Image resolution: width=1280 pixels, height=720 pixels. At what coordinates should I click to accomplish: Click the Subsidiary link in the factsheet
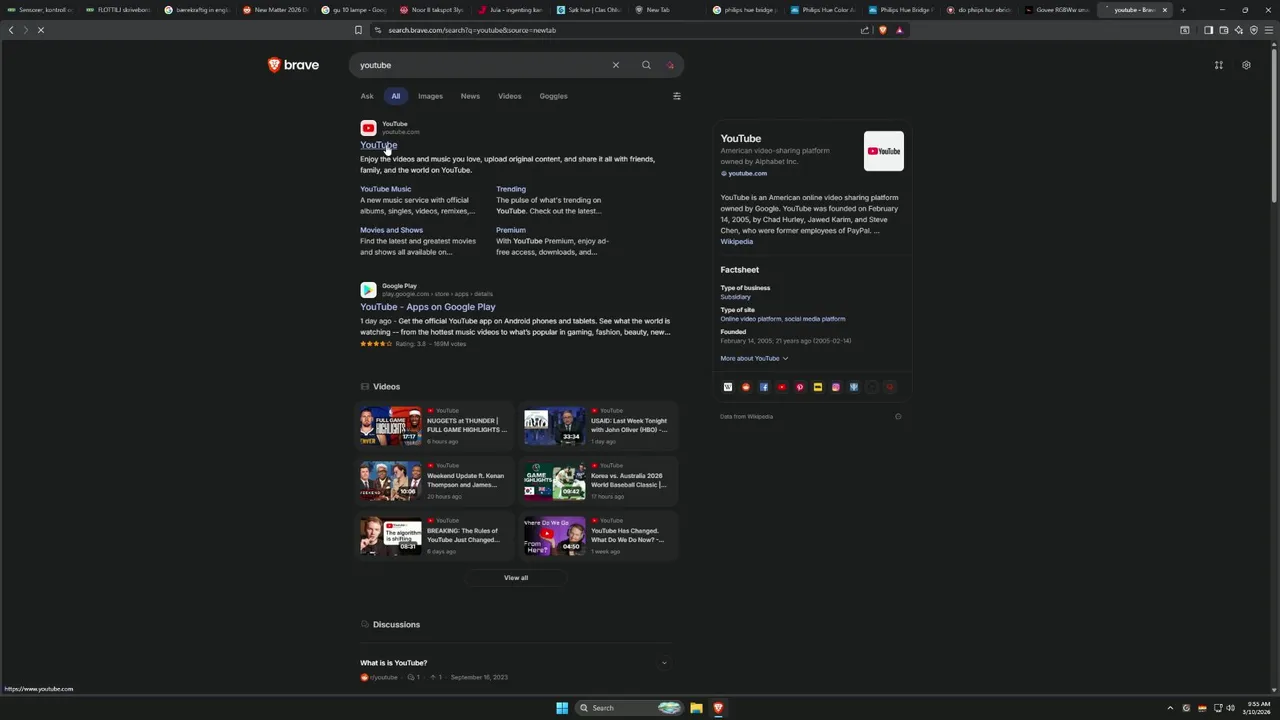(x=735, y=297)
